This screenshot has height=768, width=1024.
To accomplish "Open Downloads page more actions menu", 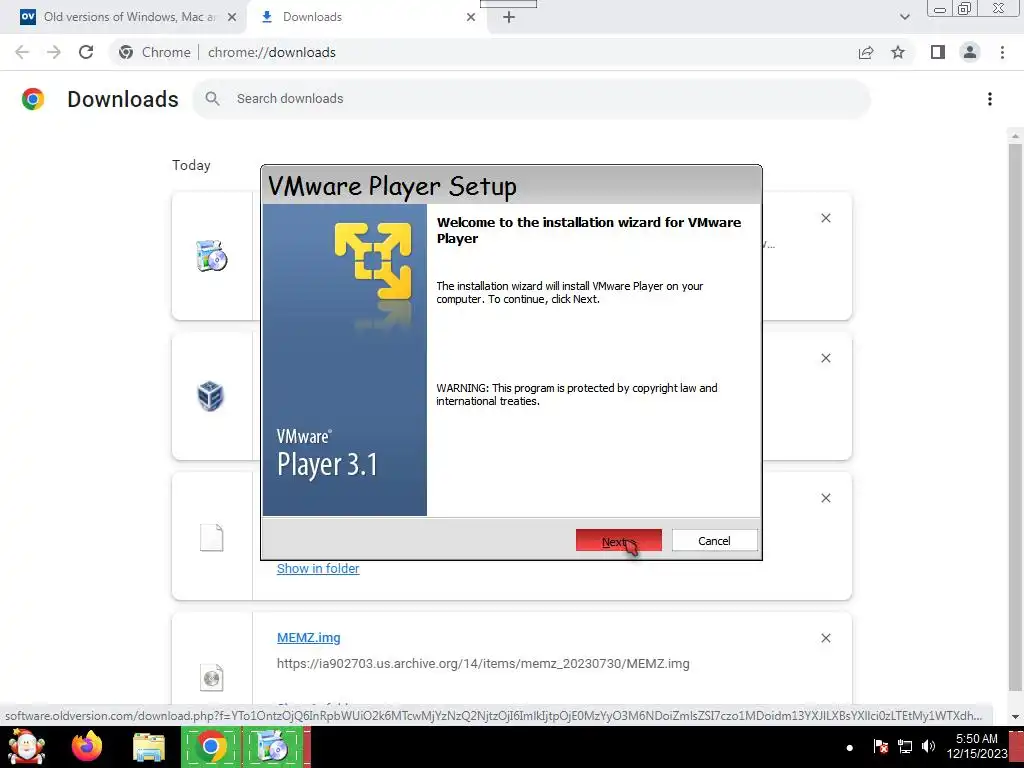I will pos(989,99).
